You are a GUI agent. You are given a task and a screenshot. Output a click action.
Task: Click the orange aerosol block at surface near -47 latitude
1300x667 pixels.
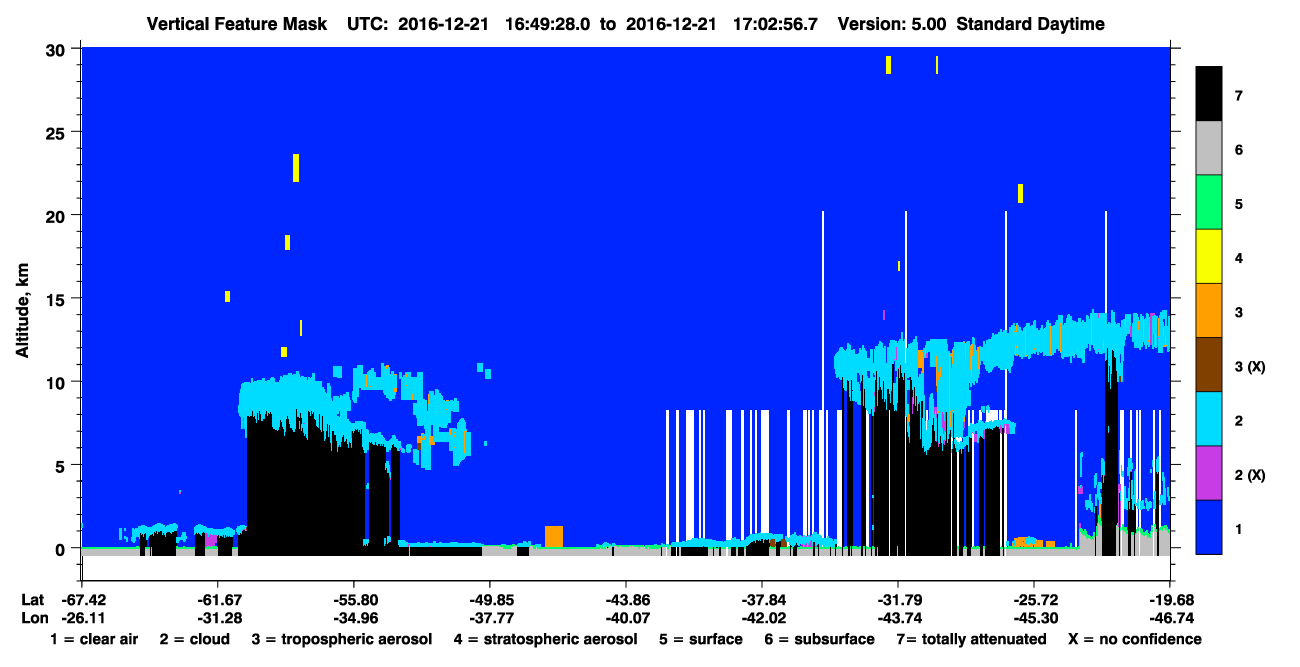[554, 536]
